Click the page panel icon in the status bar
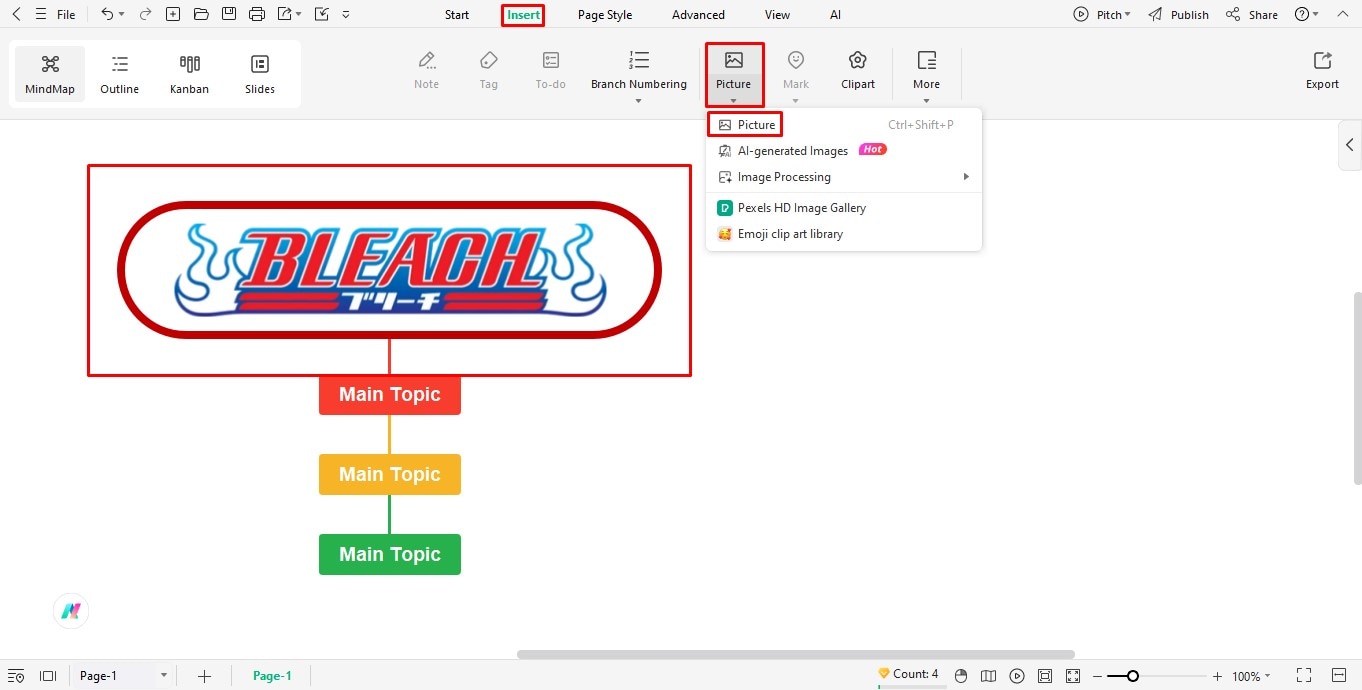This screenshot has width=1362, height=690. [47, 676]
